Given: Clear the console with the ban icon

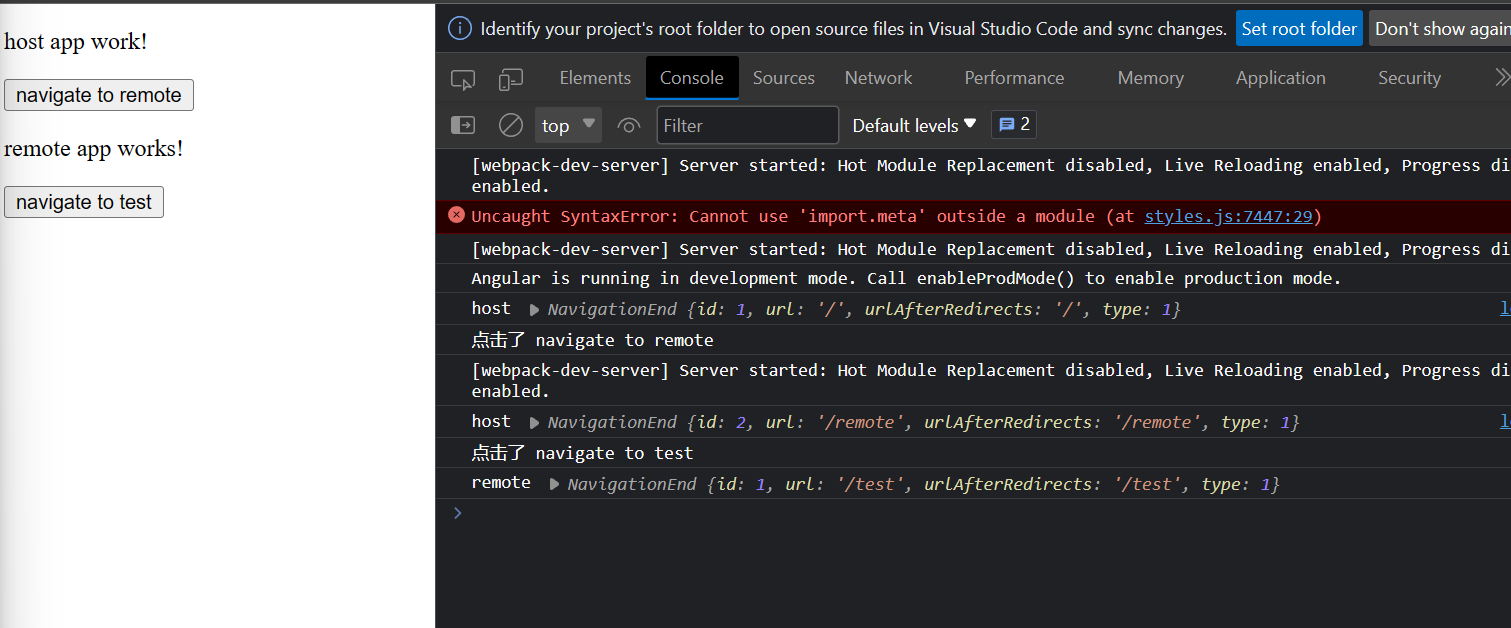Looking at the screenshot, I should coord(511,125).
